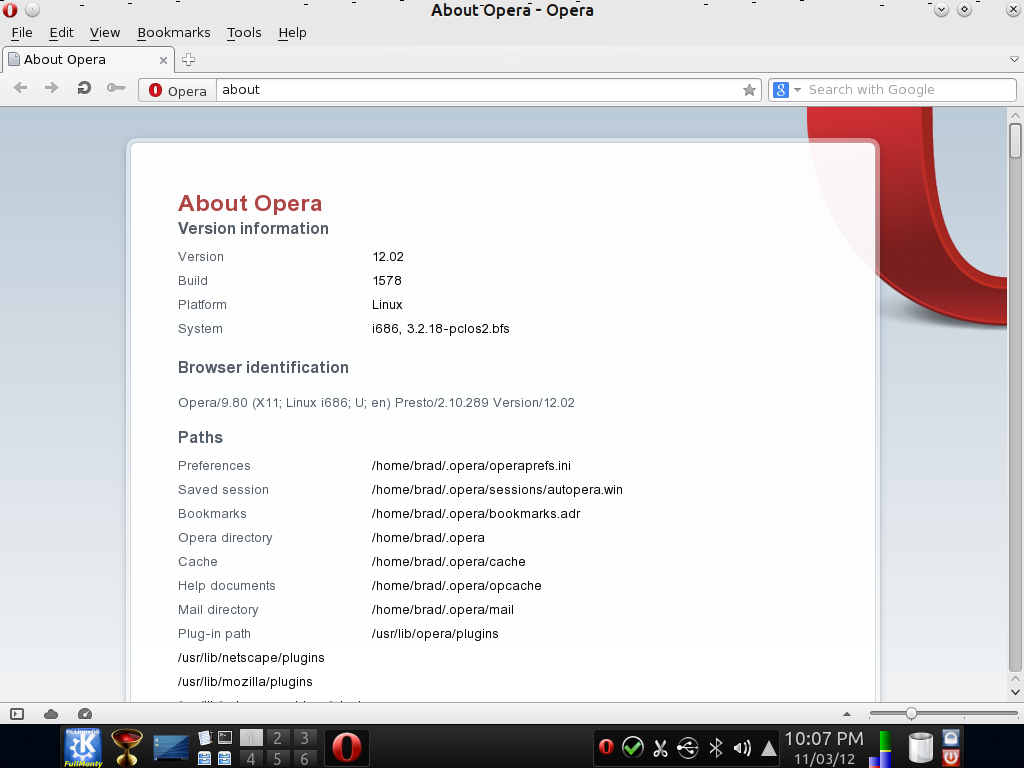1024x768 pixels.
Task: Toggle the panel button in status bar
Action: [x=17, y=714]
